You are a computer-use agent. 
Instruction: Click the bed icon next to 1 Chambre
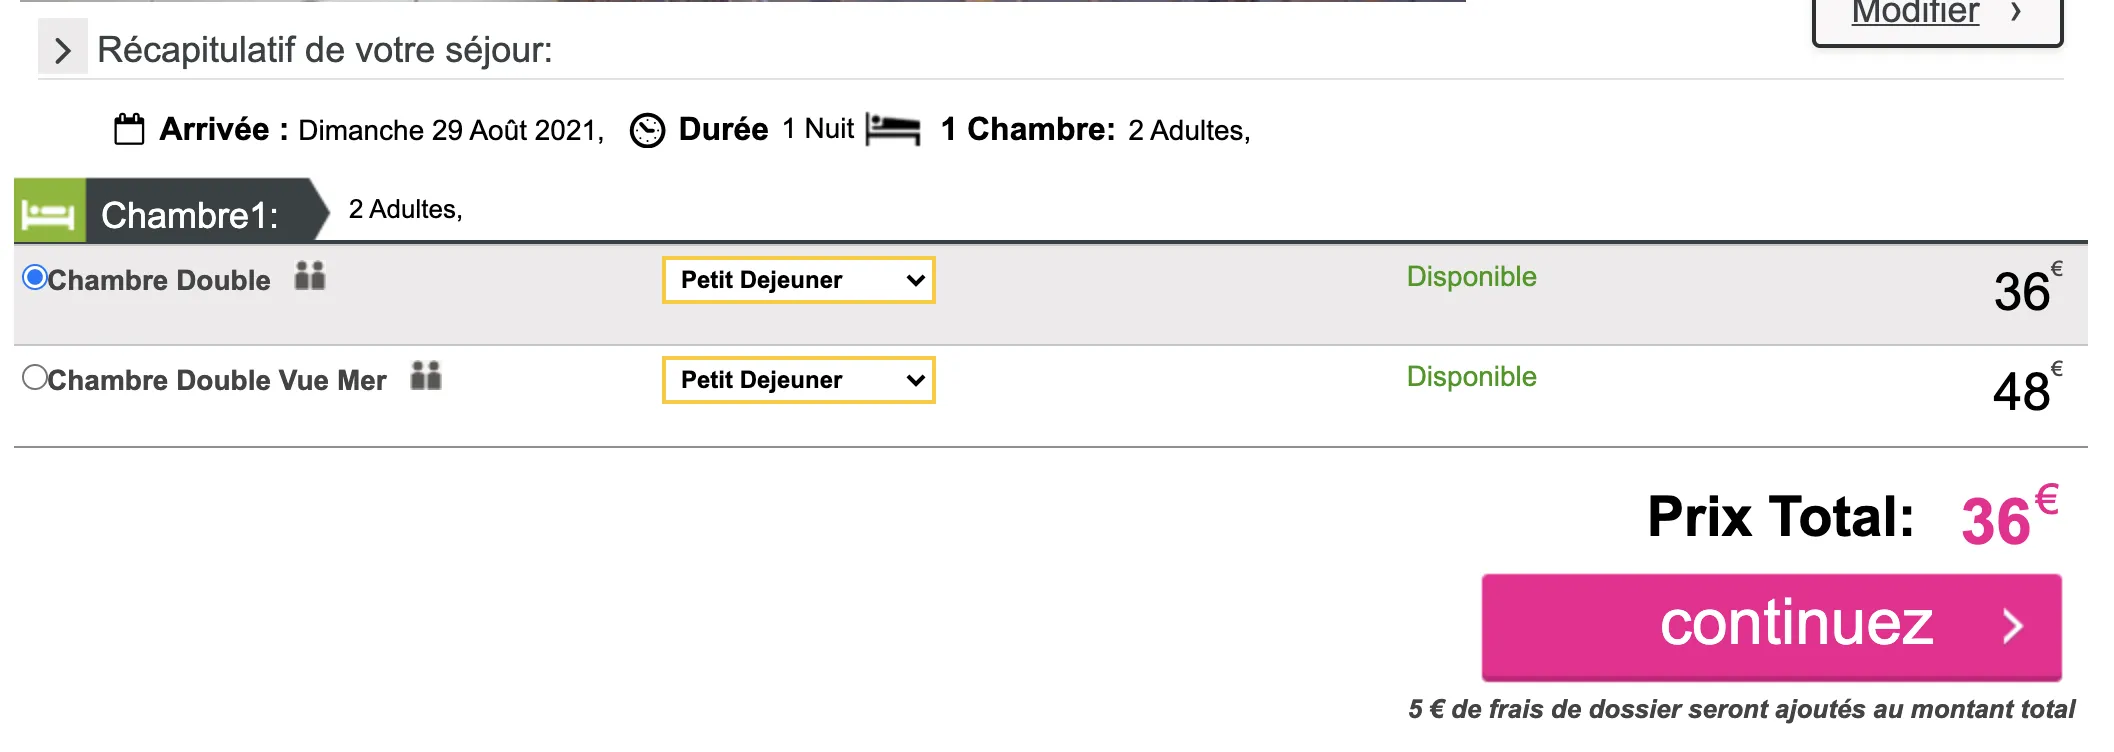(892, 130)
